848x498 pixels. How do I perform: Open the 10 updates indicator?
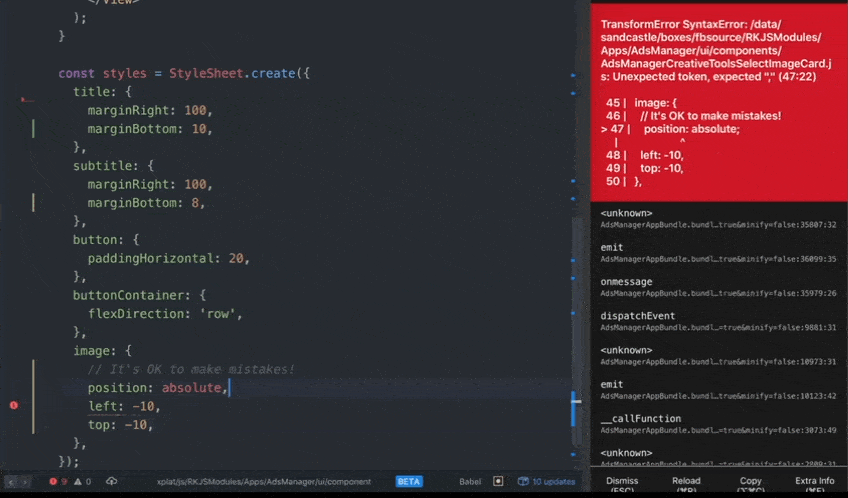click(x=546, y=481)
